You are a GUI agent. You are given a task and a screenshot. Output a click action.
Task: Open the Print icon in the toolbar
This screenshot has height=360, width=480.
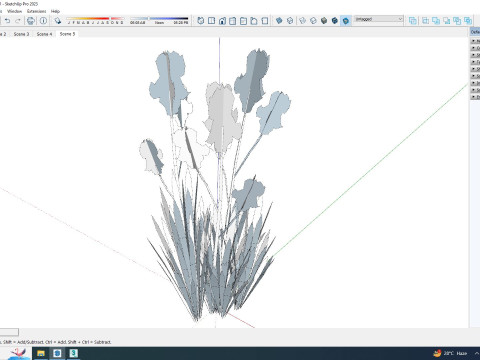tap(31, 21)
